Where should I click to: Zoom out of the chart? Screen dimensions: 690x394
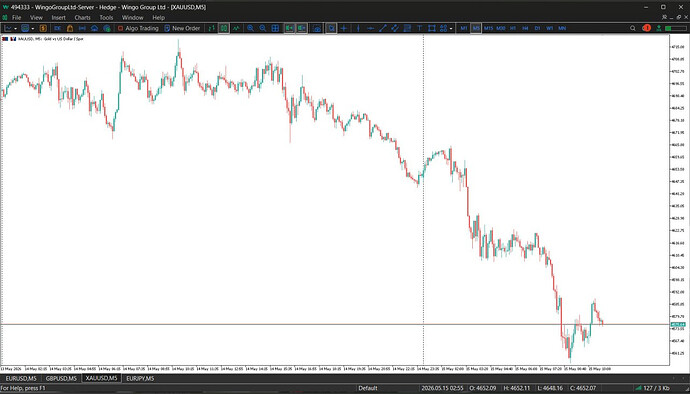point(263,28)
